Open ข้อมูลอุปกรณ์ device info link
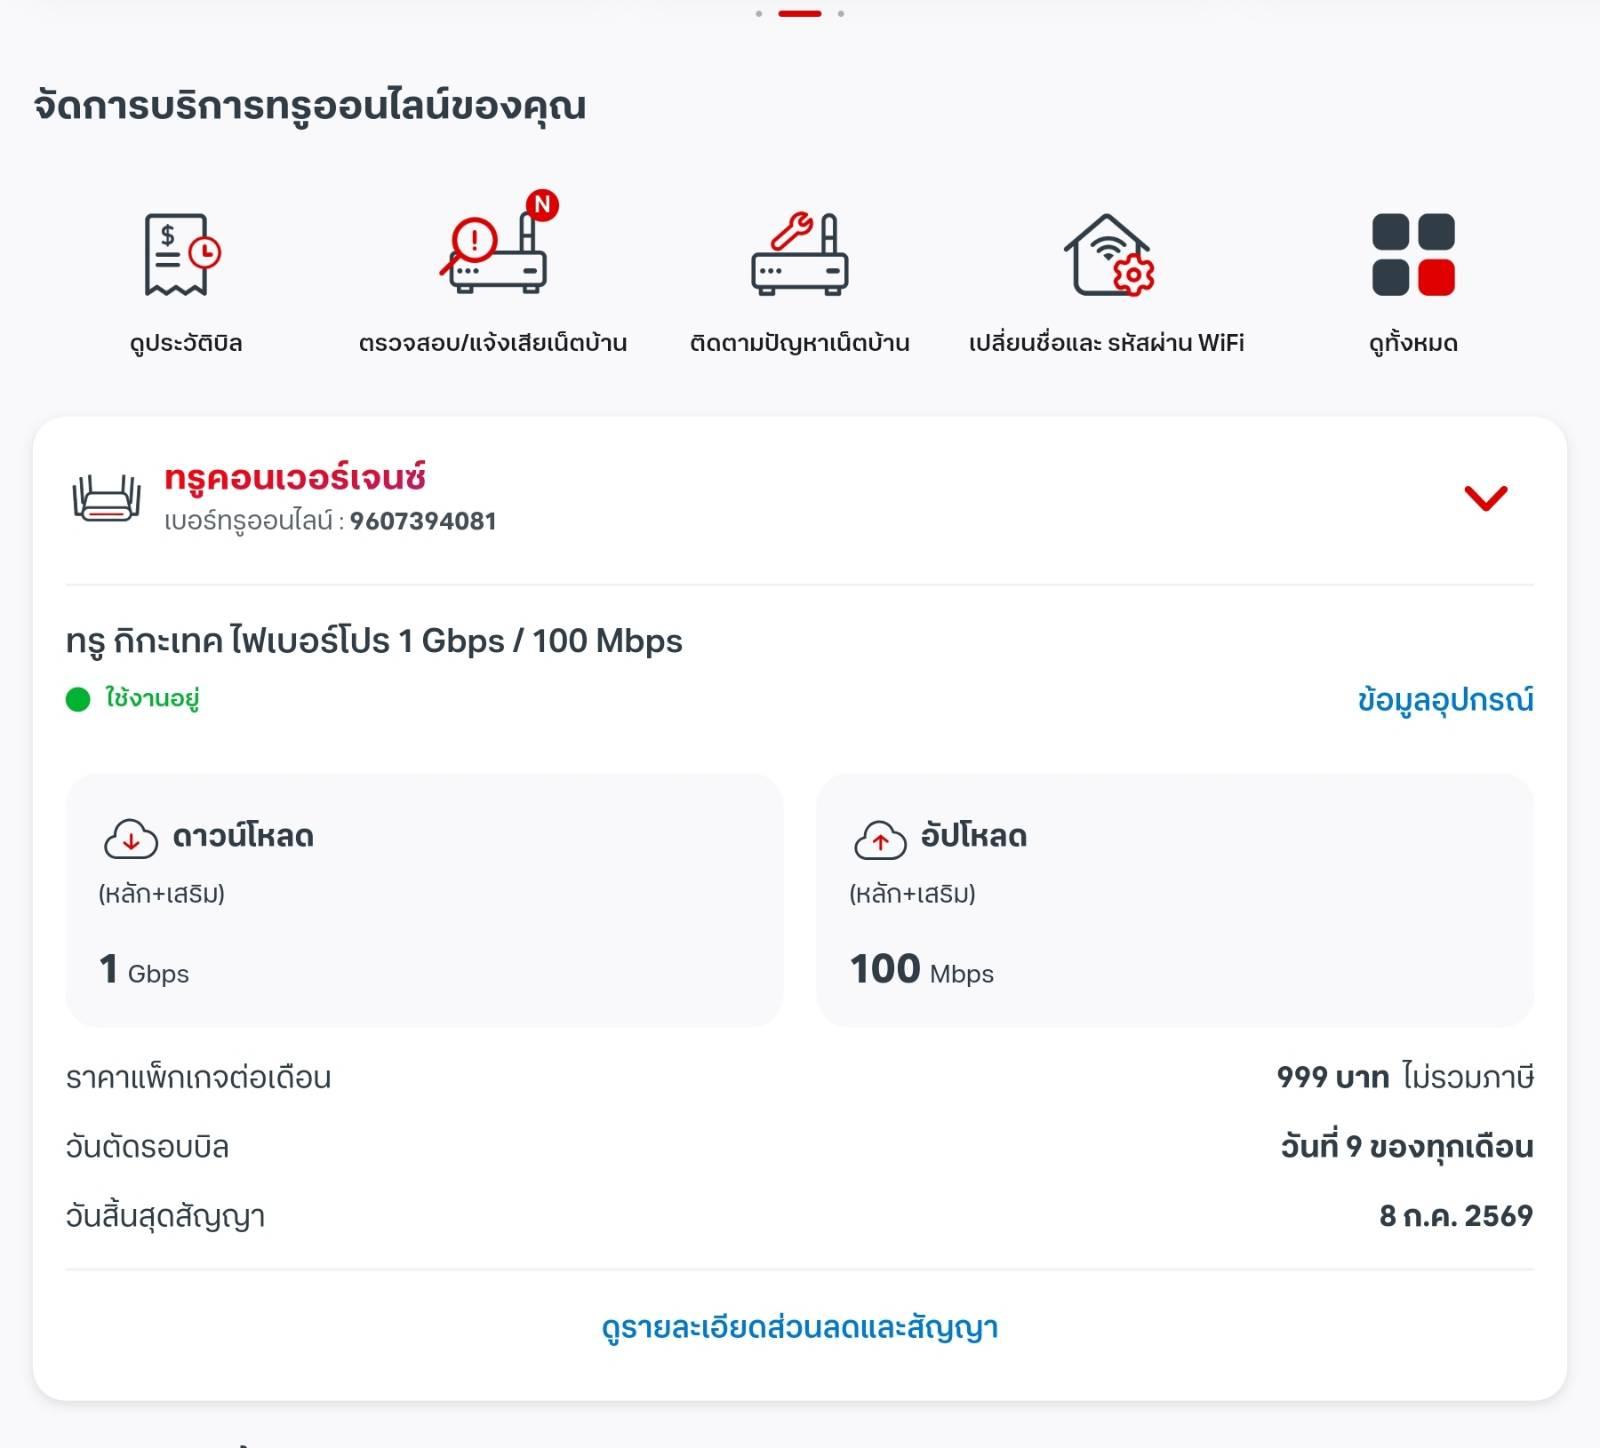 point(1445,699)
